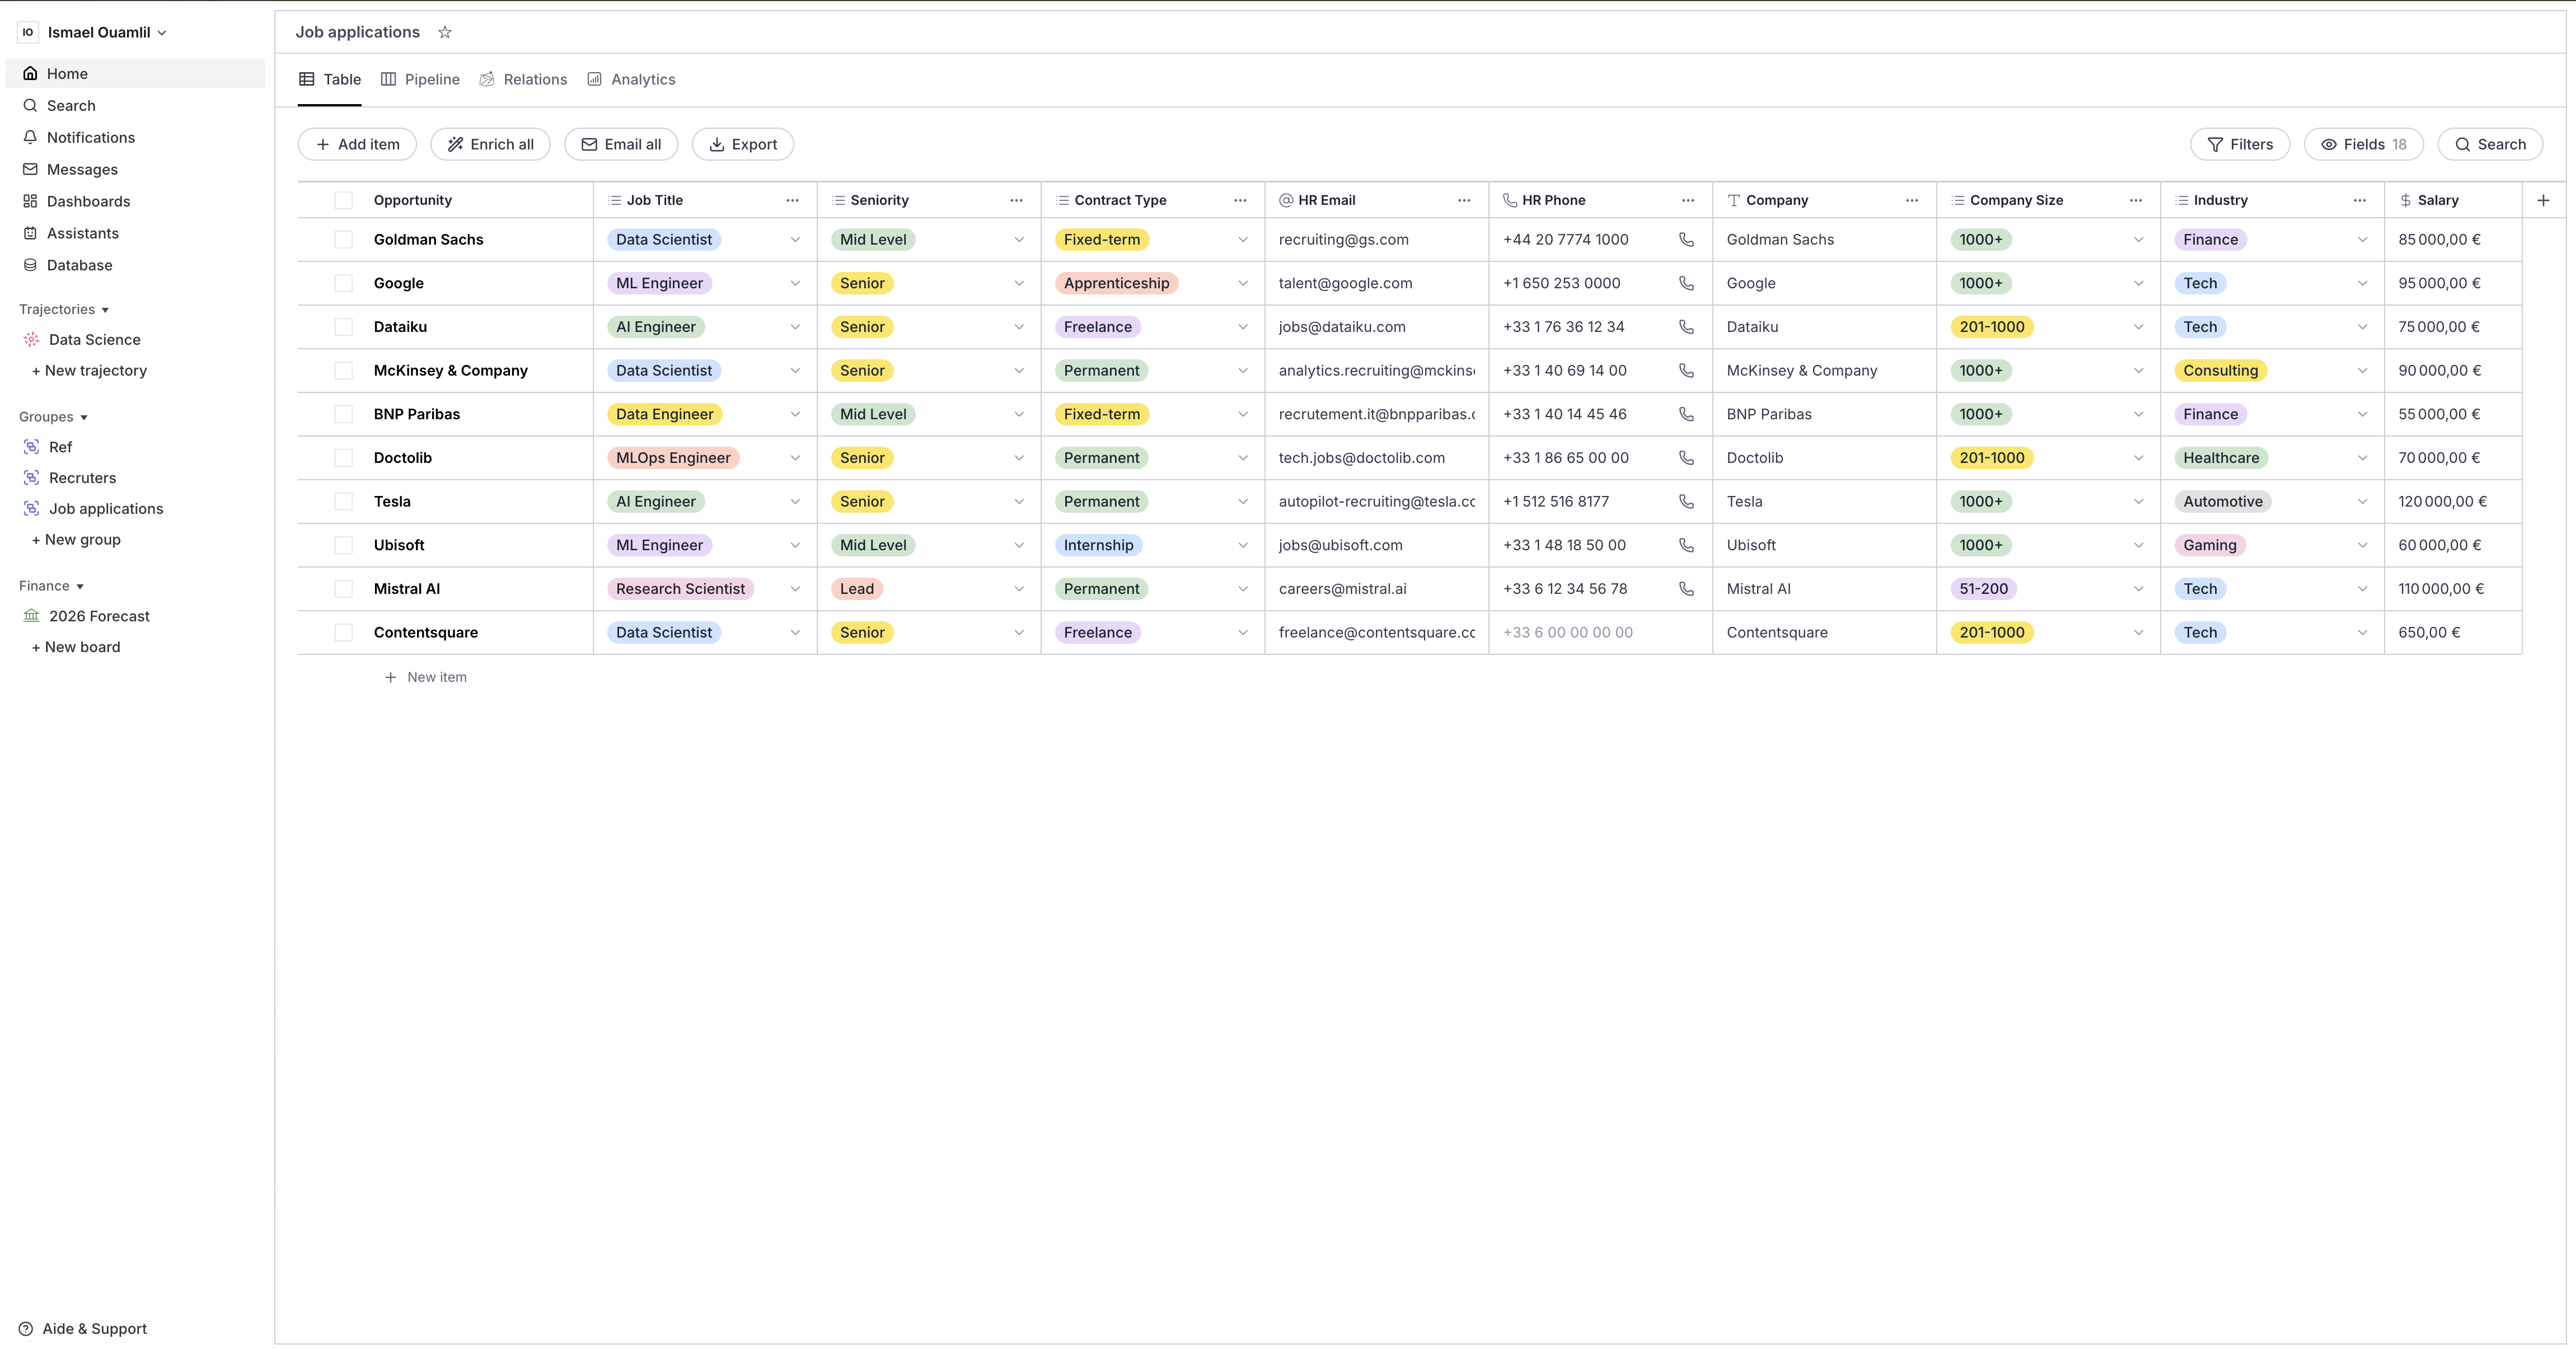Open the Assistants section
The width and height of the screenshot is (2576, 1349).
click(x=84, y=233)
